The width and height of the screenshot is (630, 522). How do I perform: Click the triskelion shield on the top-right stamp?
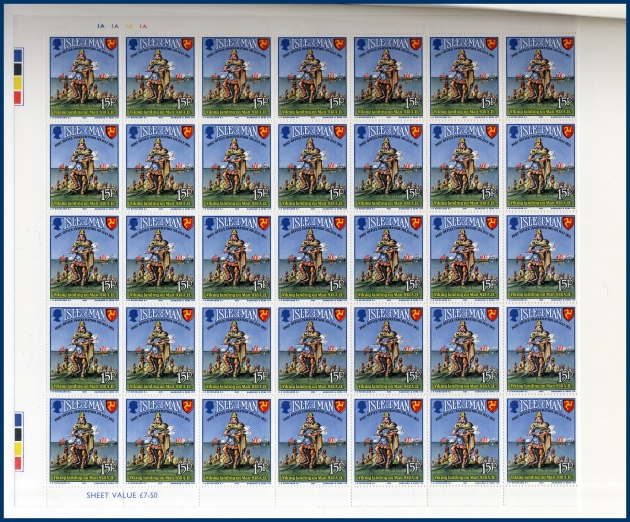click(x=567, y=45)
